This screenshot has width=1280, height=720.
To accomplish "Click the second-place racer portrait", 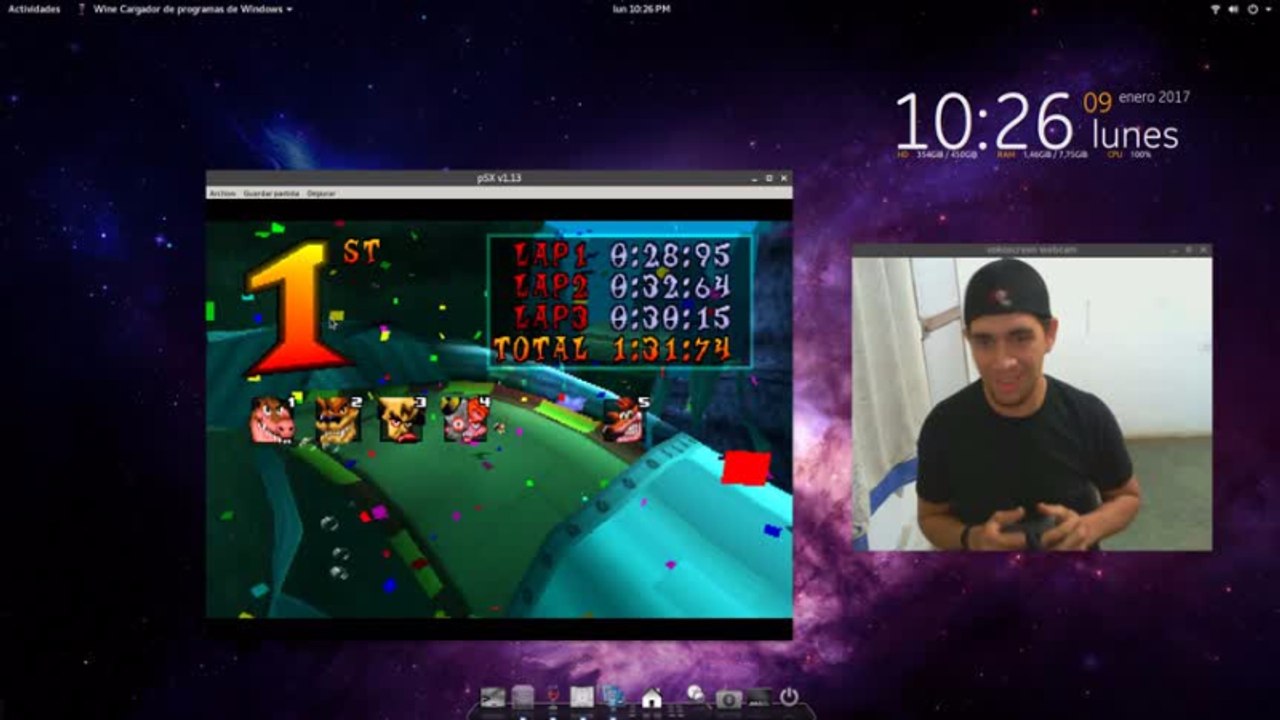I will pyautogui.click(x=337, y=420).
